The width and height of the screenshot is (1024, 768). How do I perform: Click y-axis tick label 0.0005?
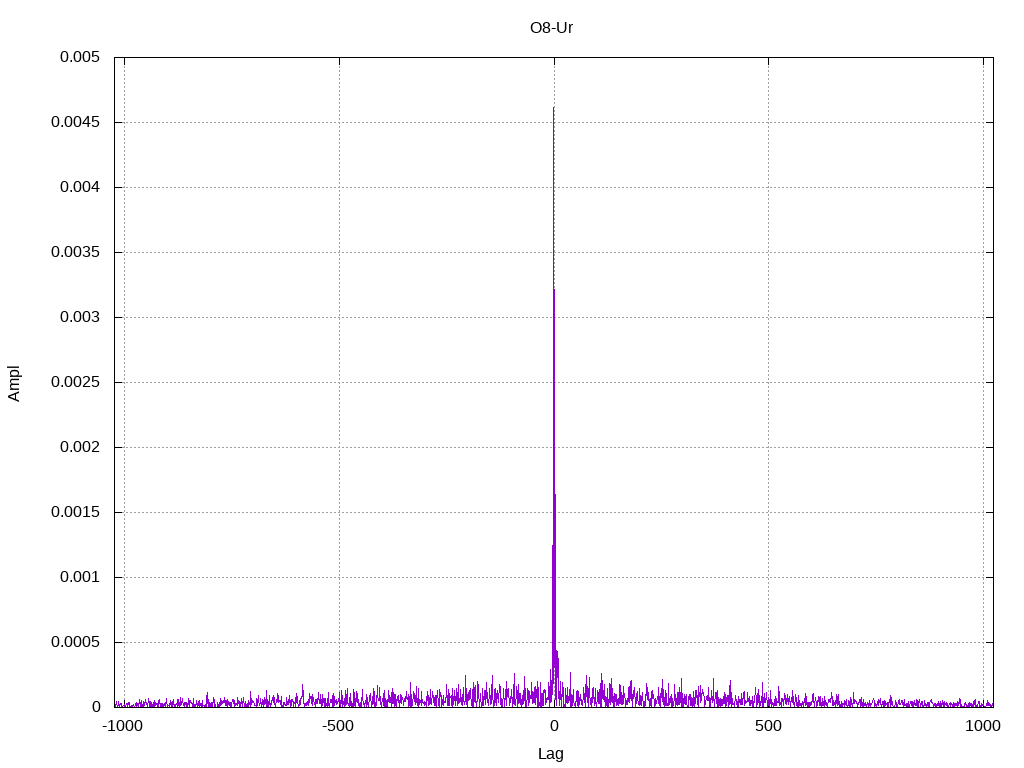pyautogui.click(x=75, y=642)
